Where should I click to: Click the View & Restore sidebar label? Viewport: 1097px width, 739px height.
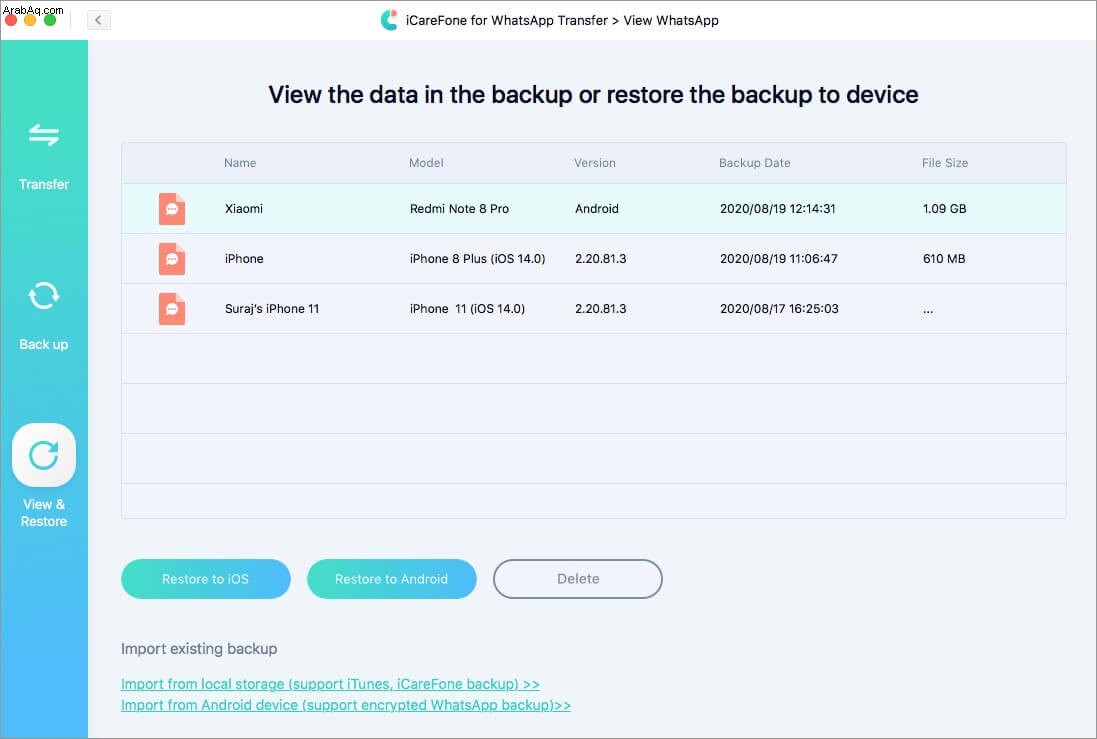click(x=43, y=512)
